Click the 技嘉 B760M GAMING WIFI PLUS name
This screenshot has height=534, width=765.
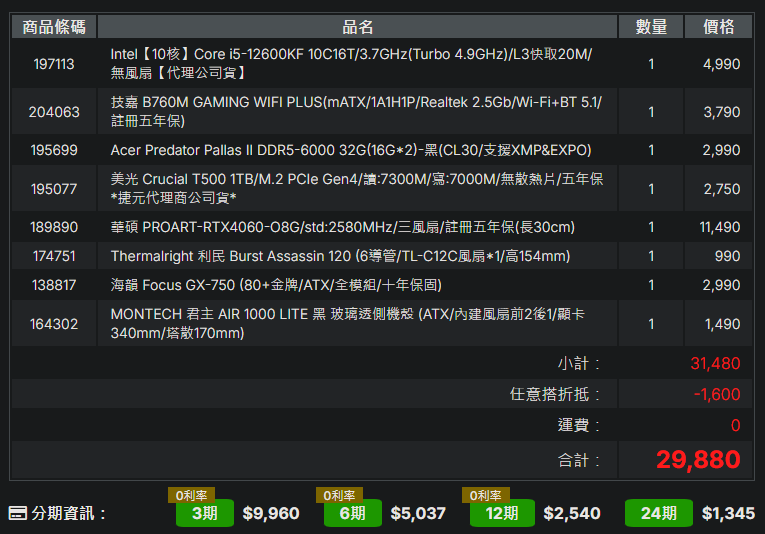click(356, 112)
